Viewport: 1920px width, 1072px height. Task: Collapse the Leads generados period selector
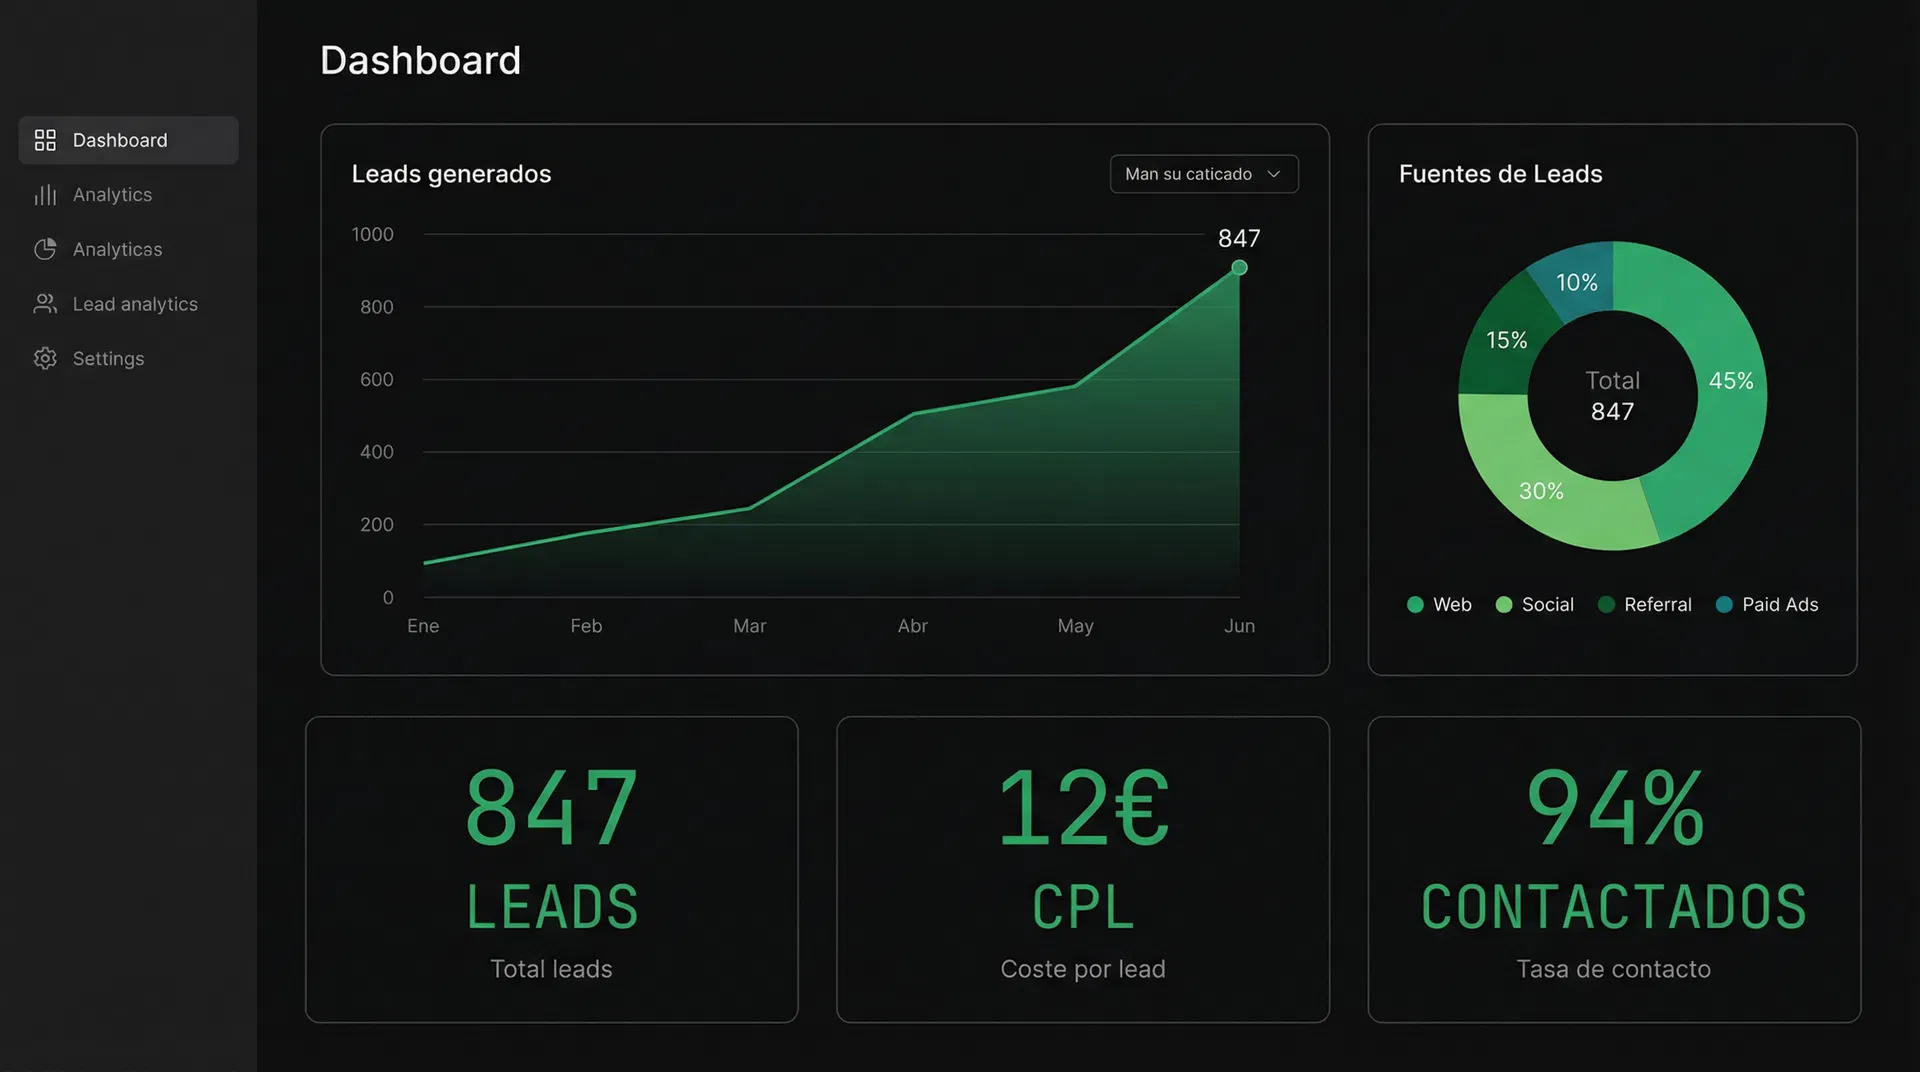(1203, 174)
